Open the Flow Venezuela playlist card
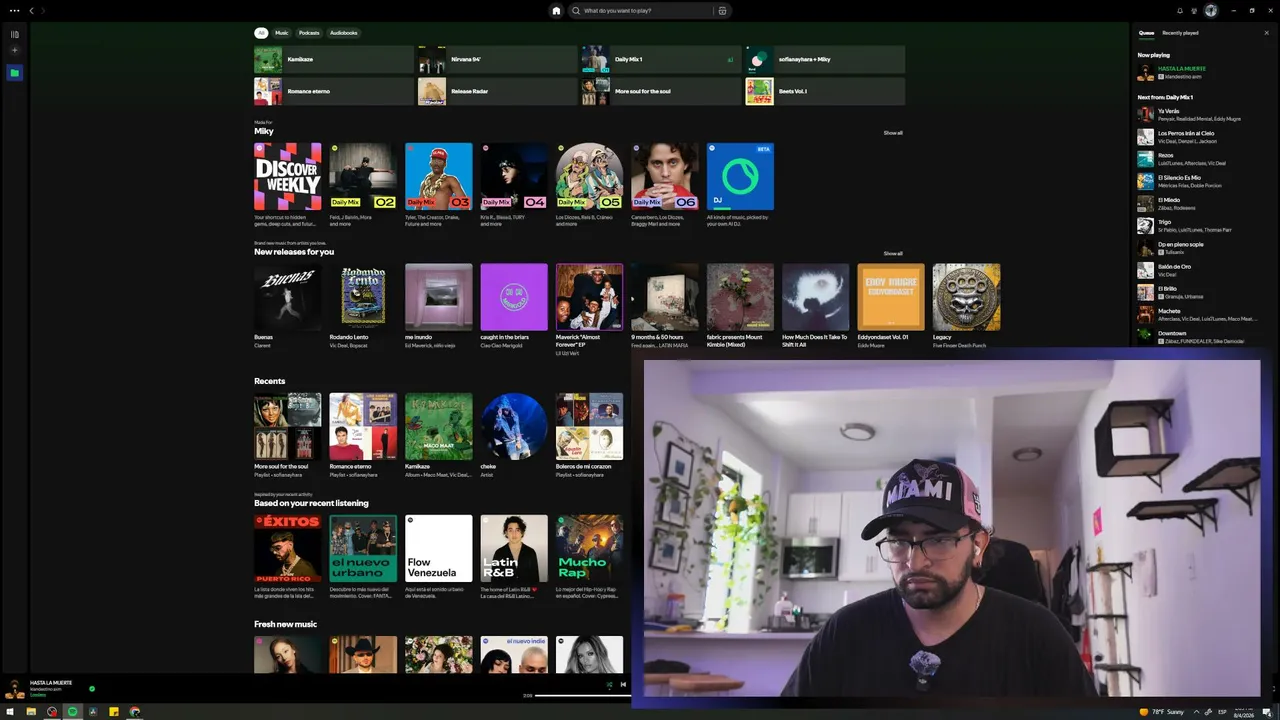 (439, 548)
